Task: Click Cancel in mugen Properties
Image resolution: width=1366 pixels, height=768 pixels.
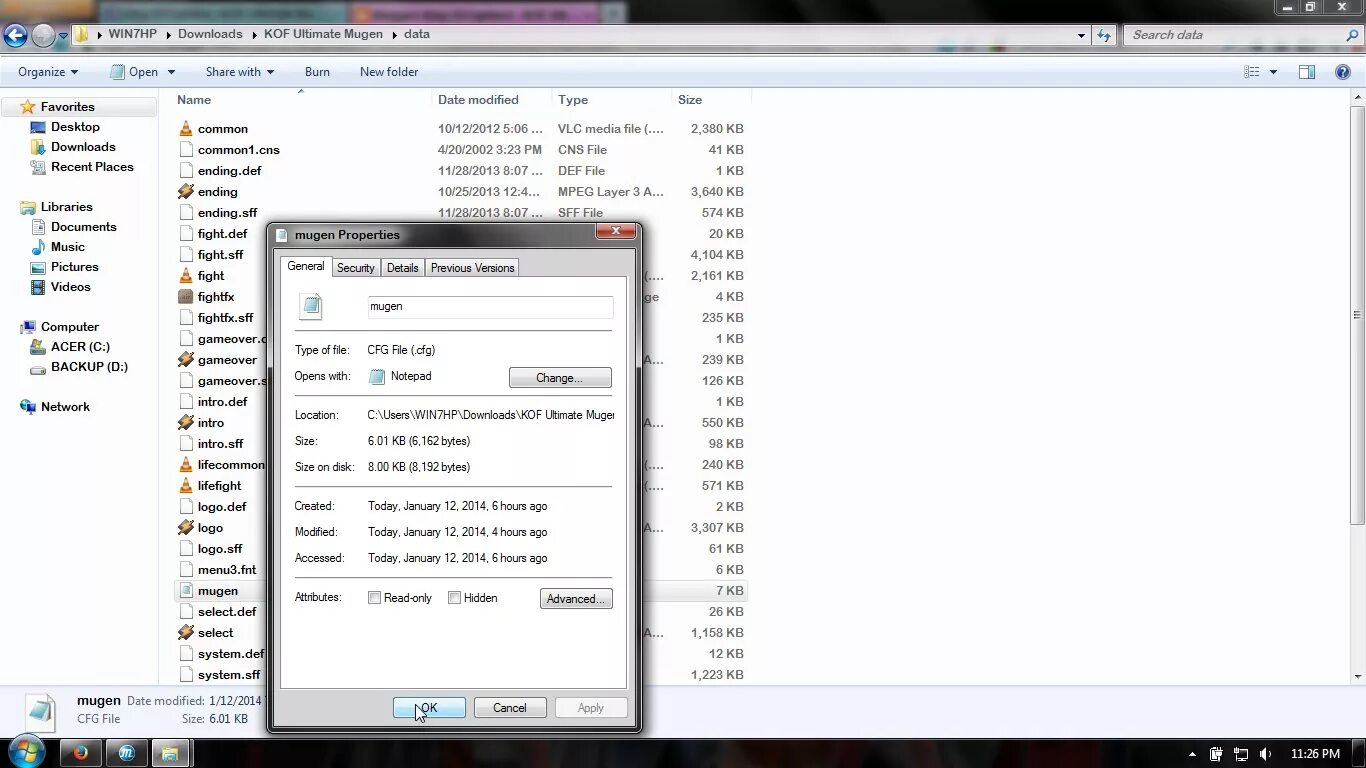Action: [510, 708]
